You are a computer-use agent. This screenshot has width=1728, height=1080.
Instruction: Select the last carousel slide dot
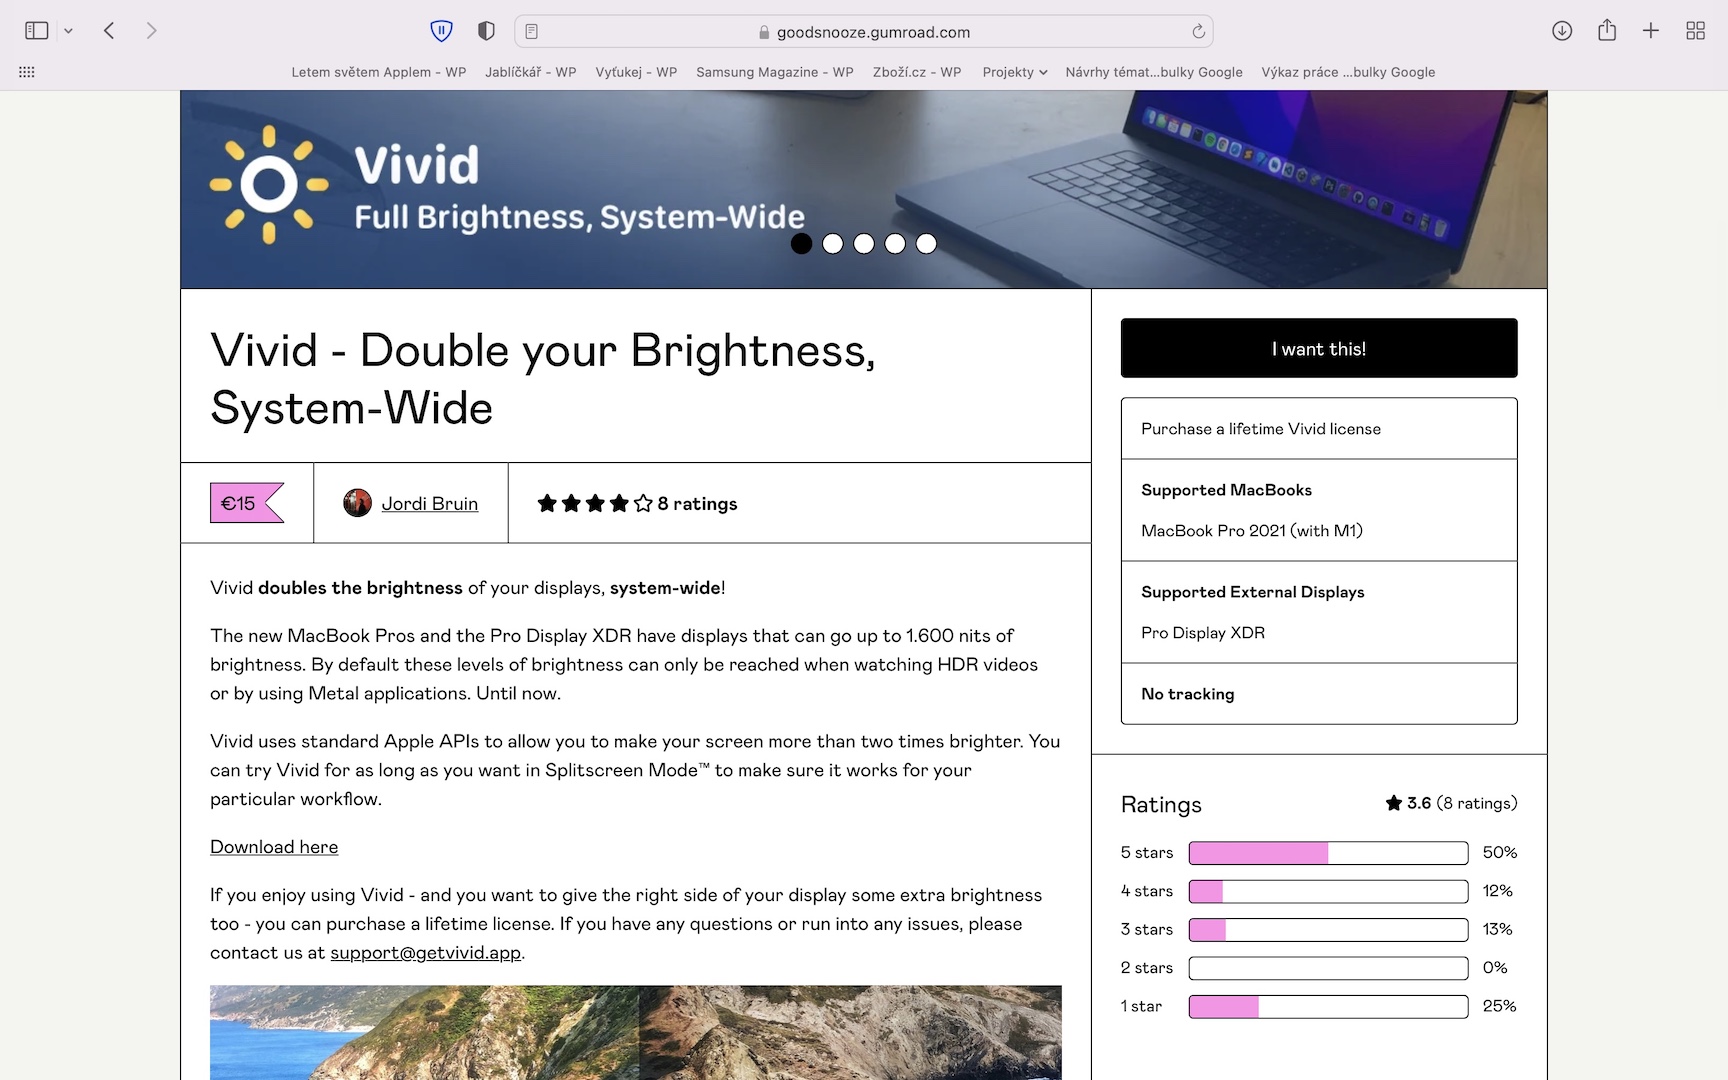click(926, 243)
